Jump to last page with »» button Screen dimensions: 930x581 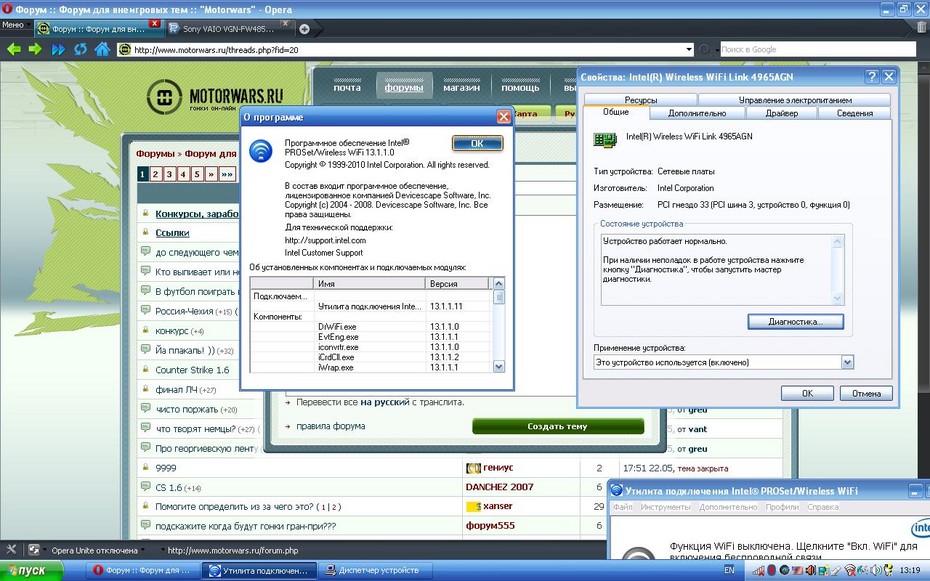click(227, 174)
